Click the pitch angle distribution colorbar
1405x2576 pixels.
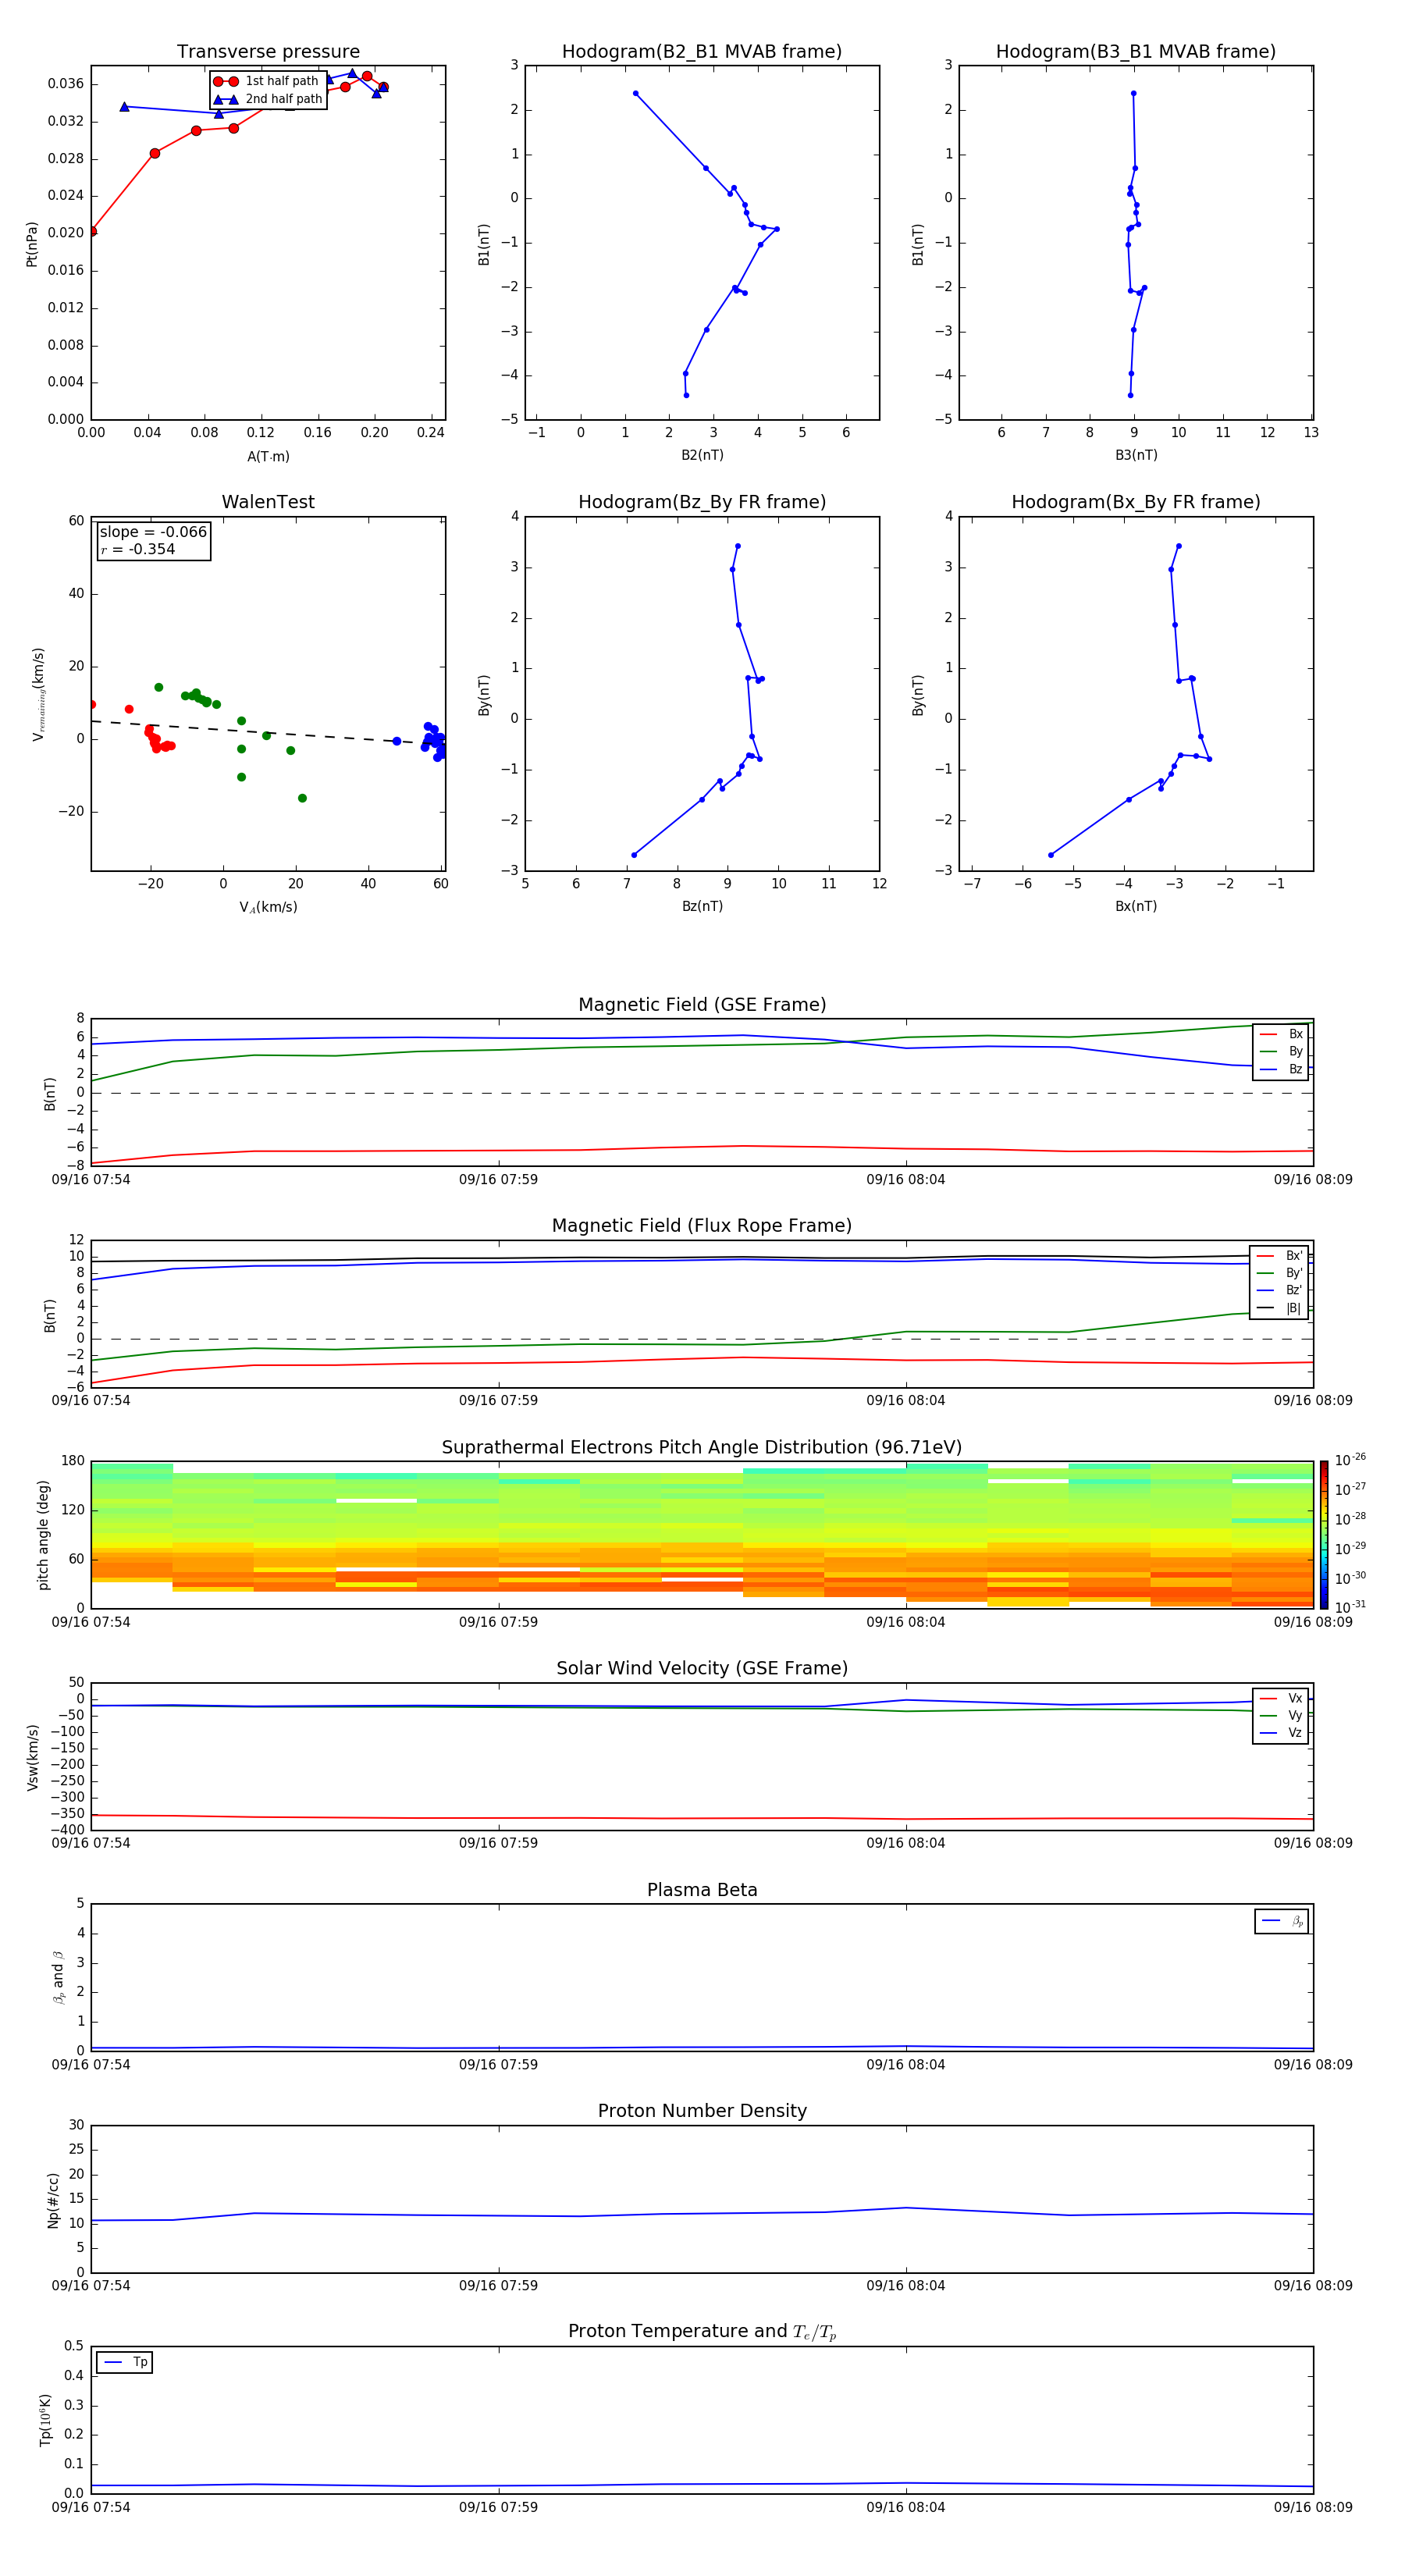[1323, 1535]
